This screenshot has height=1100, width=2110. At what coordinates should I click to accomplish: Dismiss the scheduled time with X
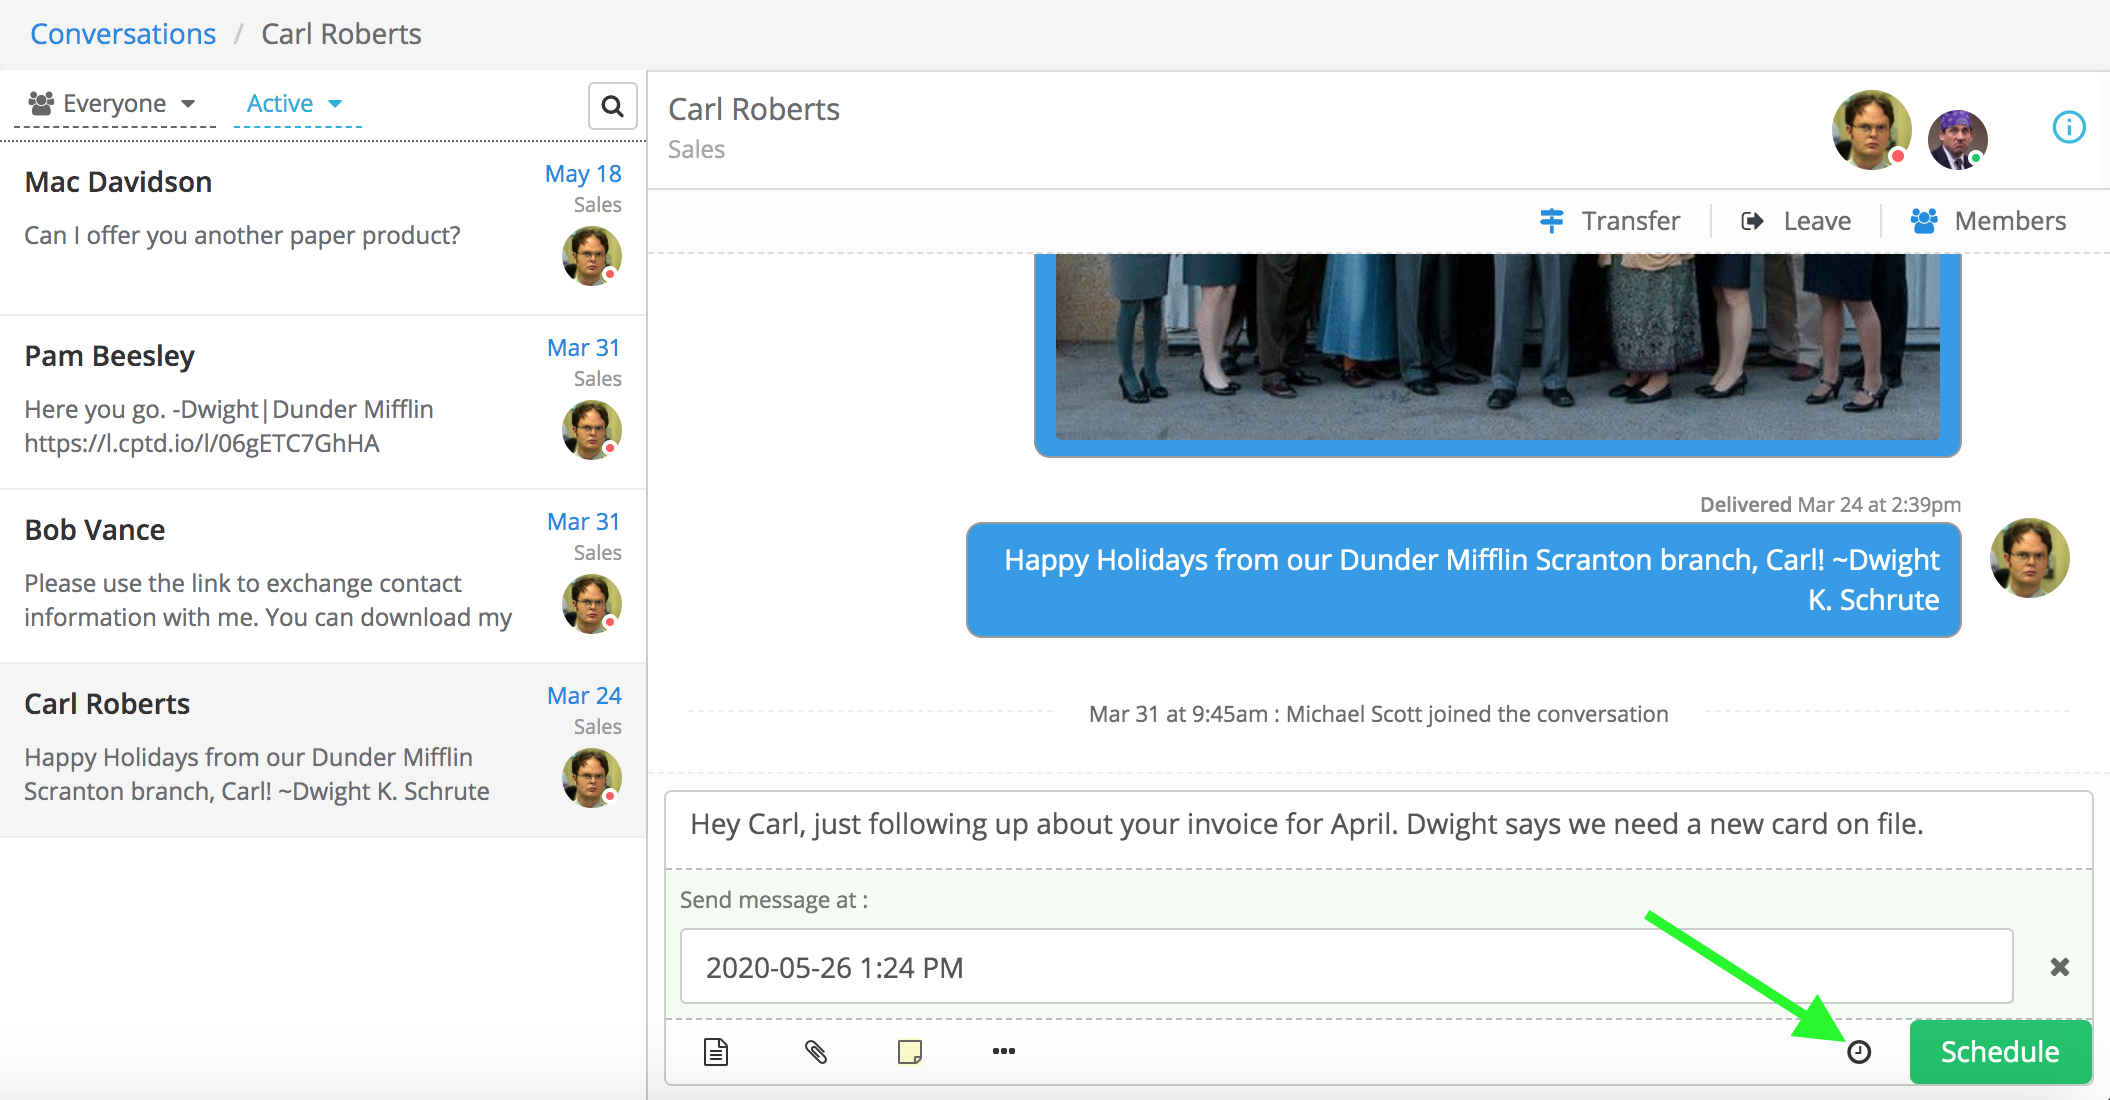[x=2059, y=967]
